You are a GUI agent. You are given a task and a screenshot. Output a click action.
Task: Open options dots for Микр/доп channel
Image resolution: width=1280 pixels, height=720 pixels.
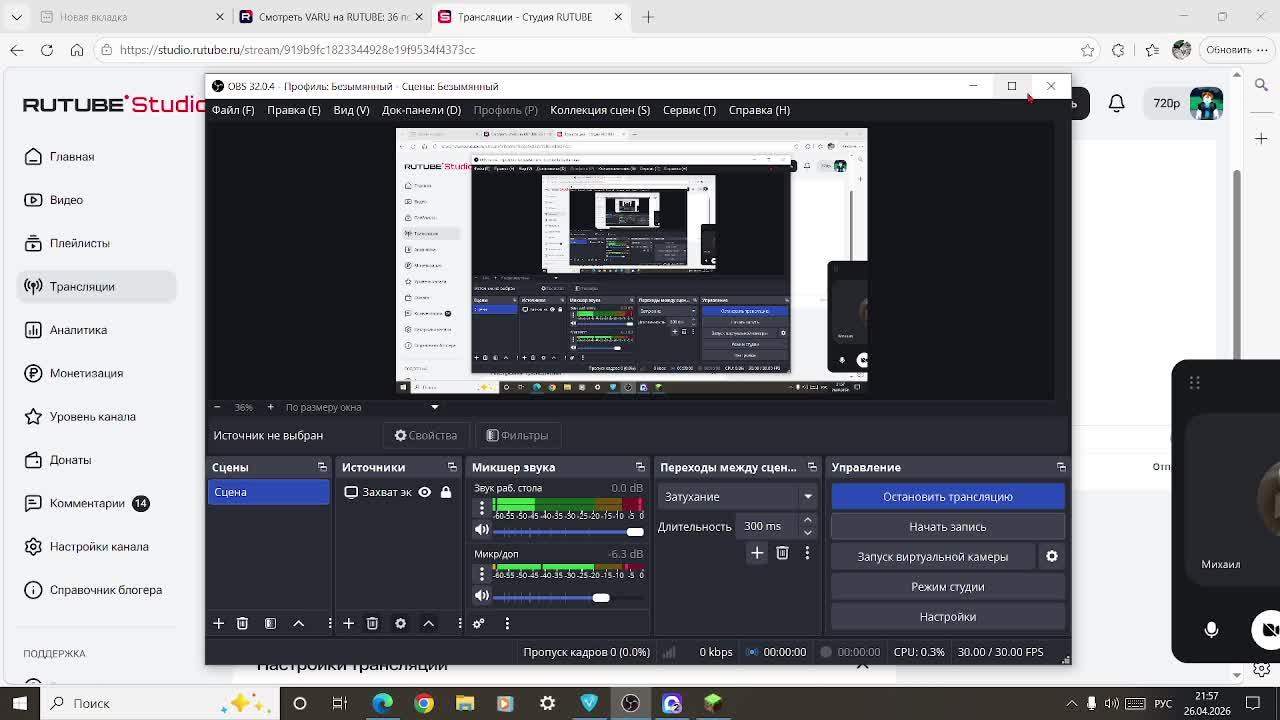[482, 574]
